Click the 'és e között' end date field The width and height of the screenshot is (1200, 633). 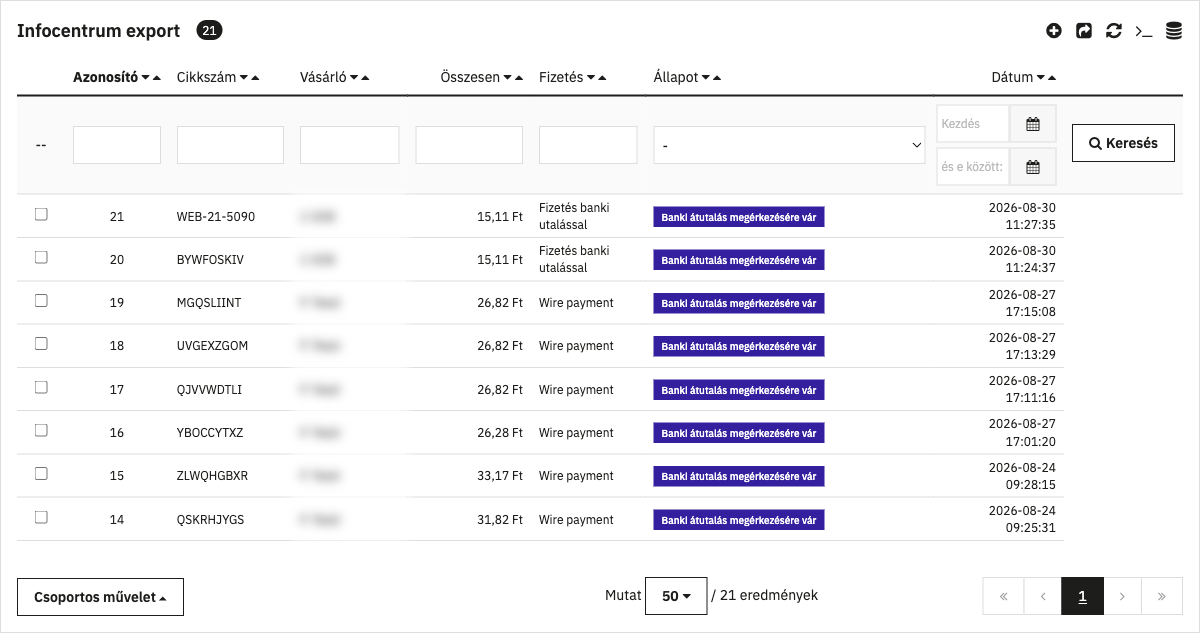pyautogui.click(x=973, y=167)
